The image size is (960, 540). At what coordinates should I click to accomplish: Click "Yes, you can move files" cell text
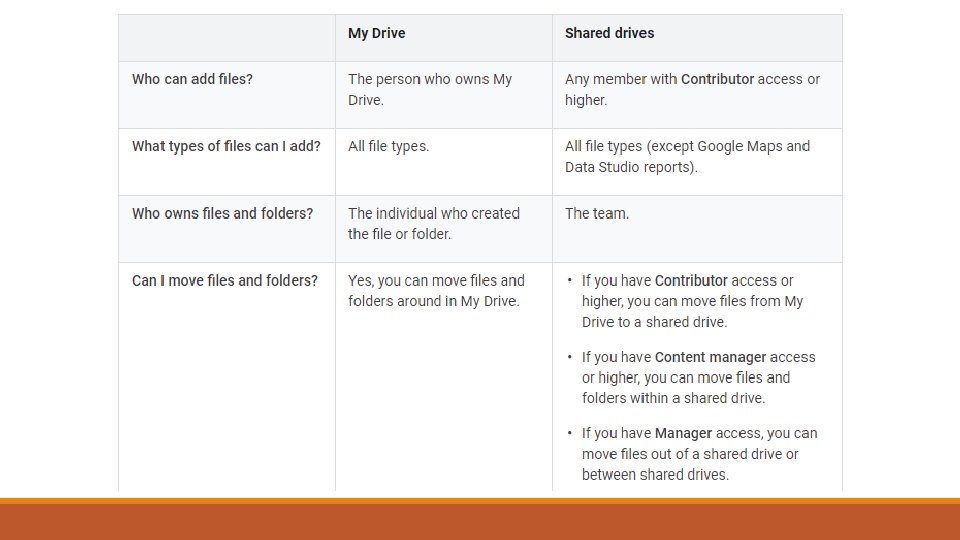pos(436,290)
